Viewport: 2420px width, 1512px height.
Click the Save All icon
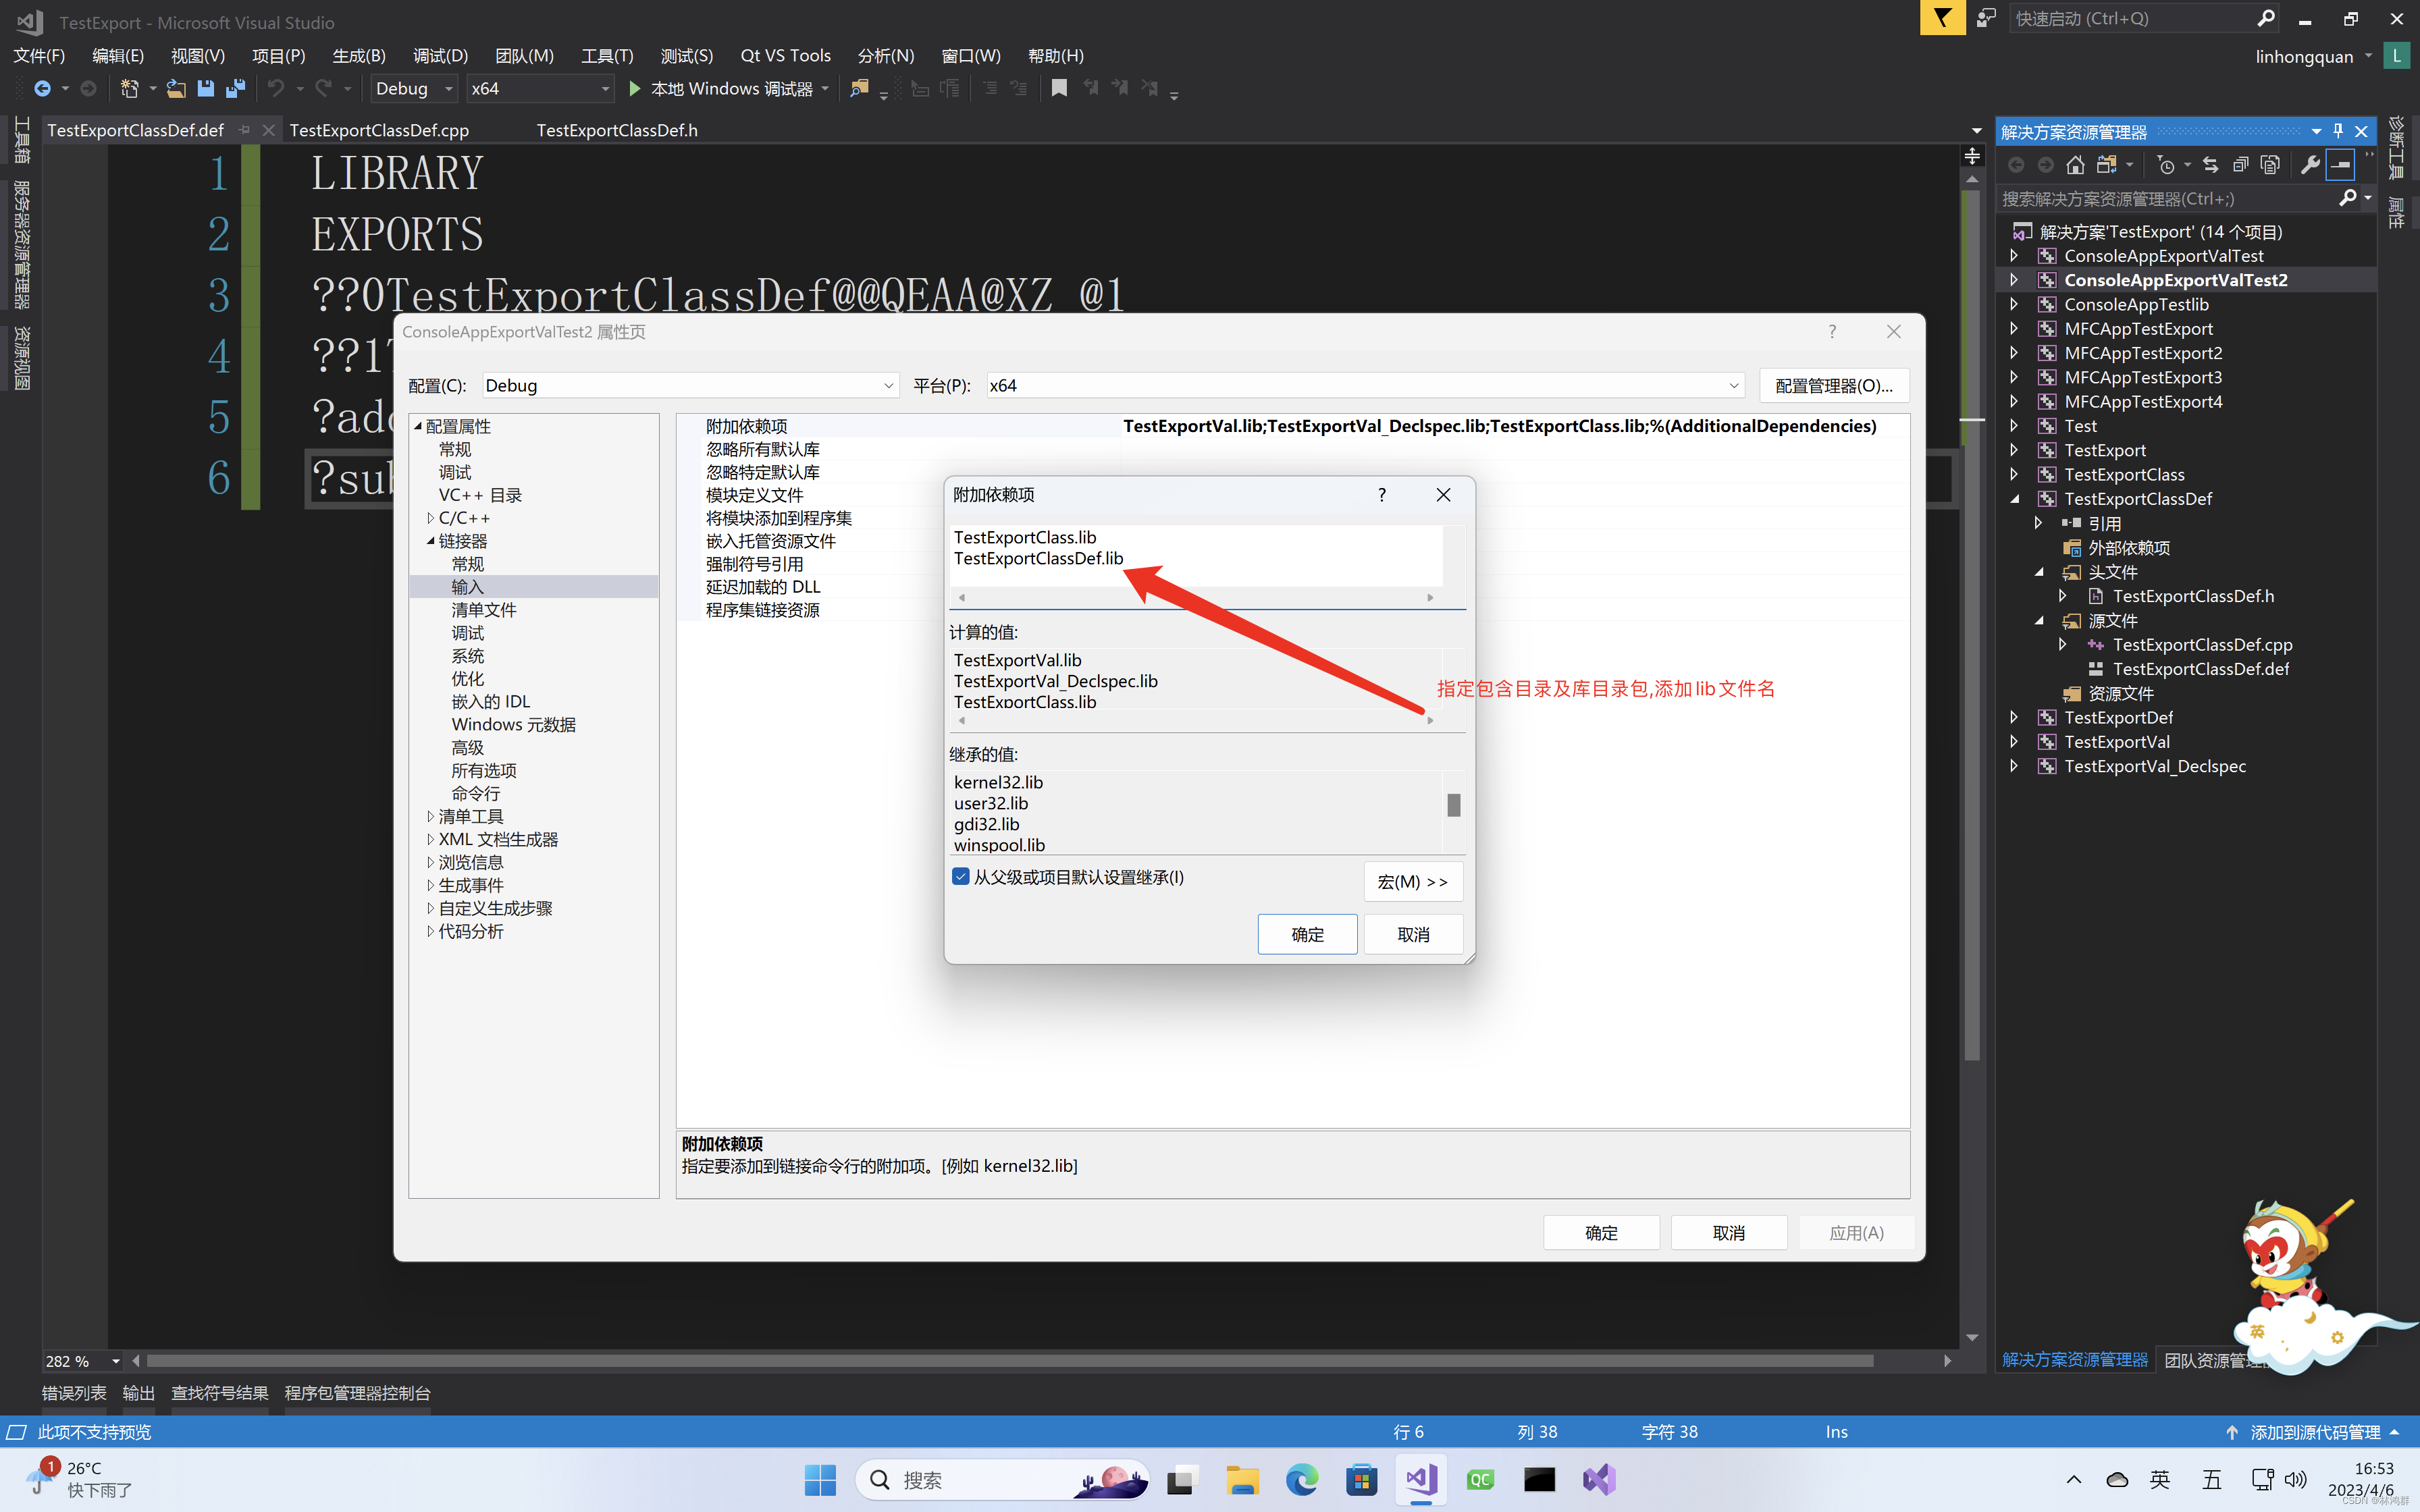tap(236, 89)
